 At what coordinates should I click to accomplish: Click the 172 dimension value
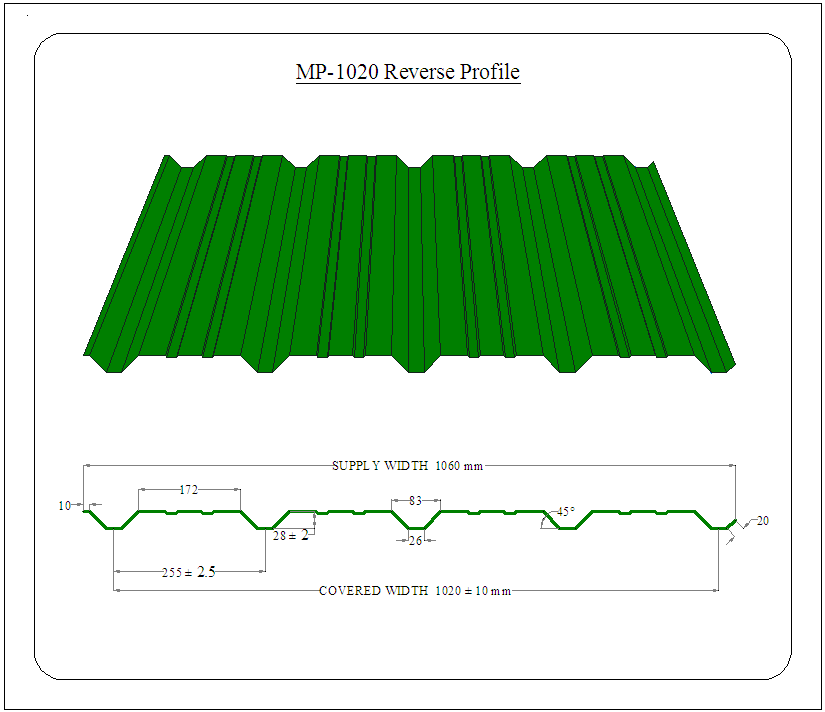click(188, 490)
